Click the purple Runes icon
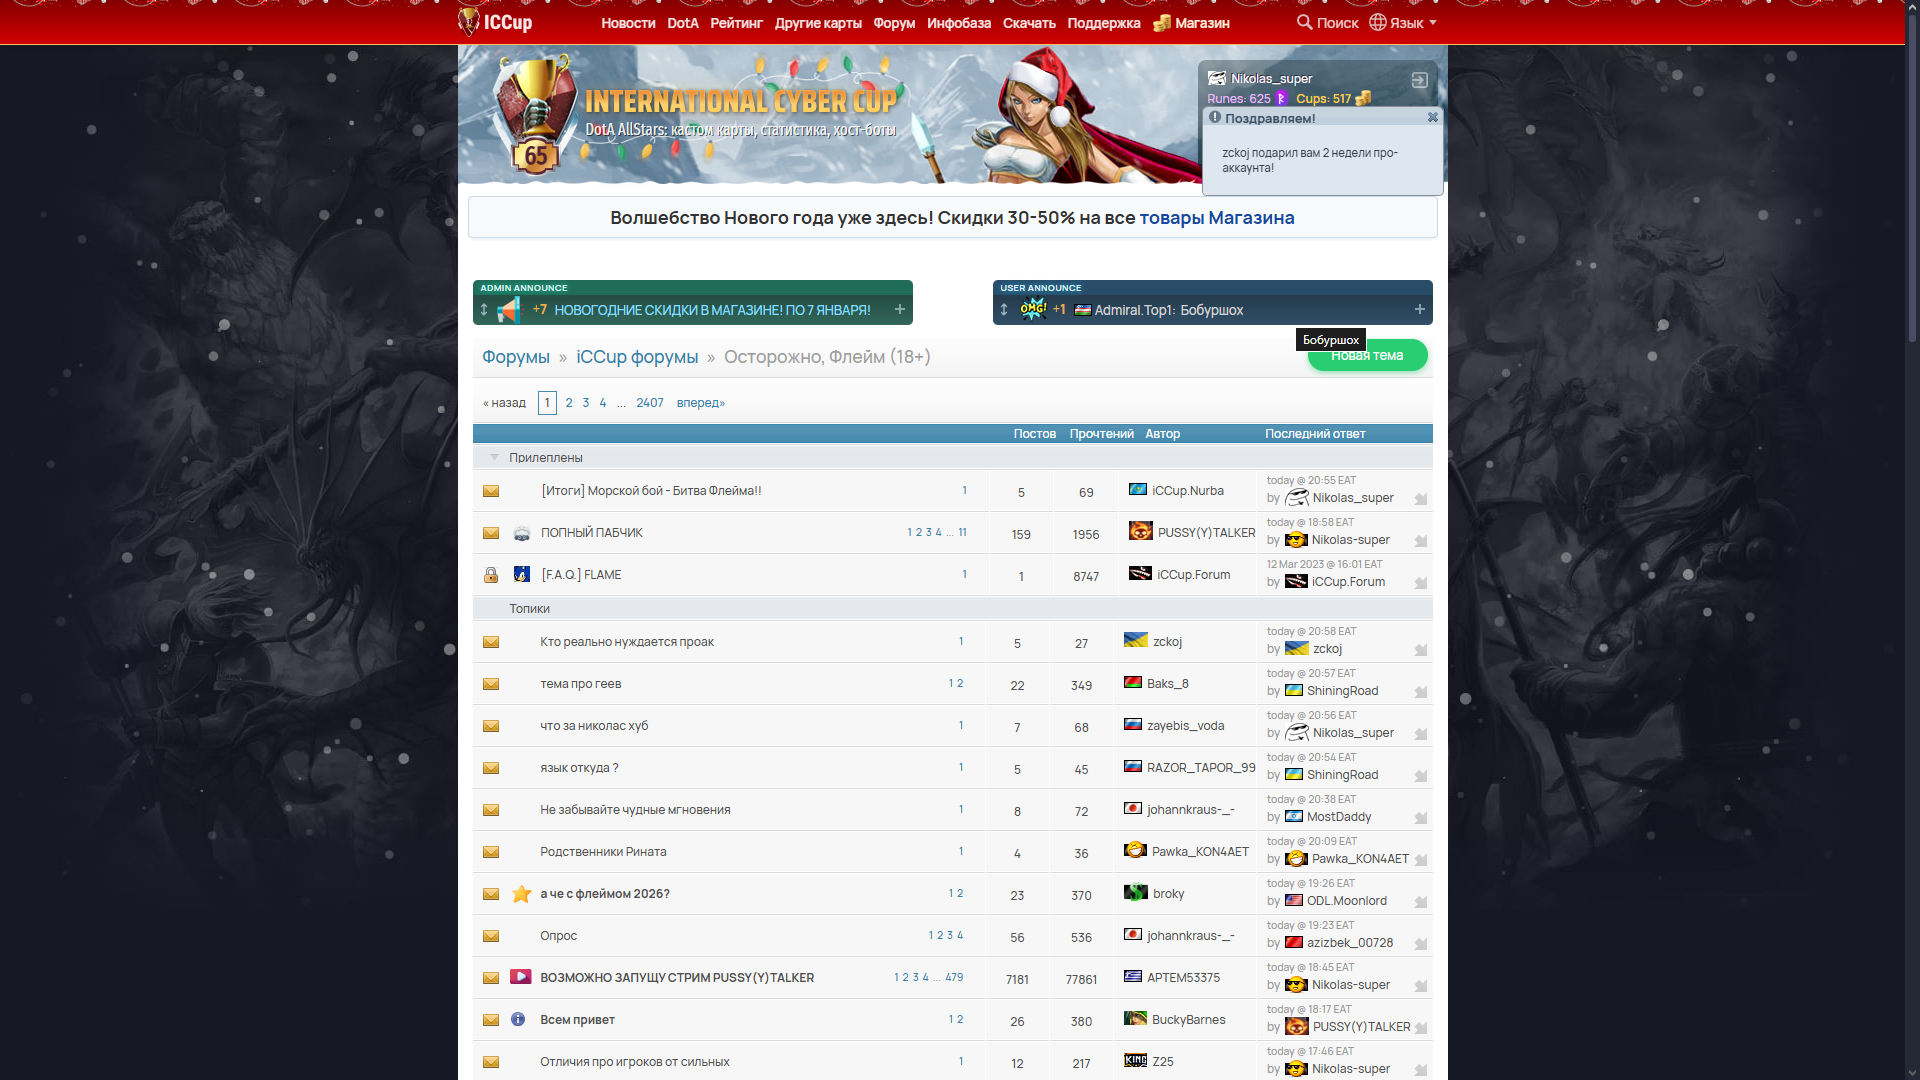This screenshot has width=1920, height=1080. tap(1281, 98)
